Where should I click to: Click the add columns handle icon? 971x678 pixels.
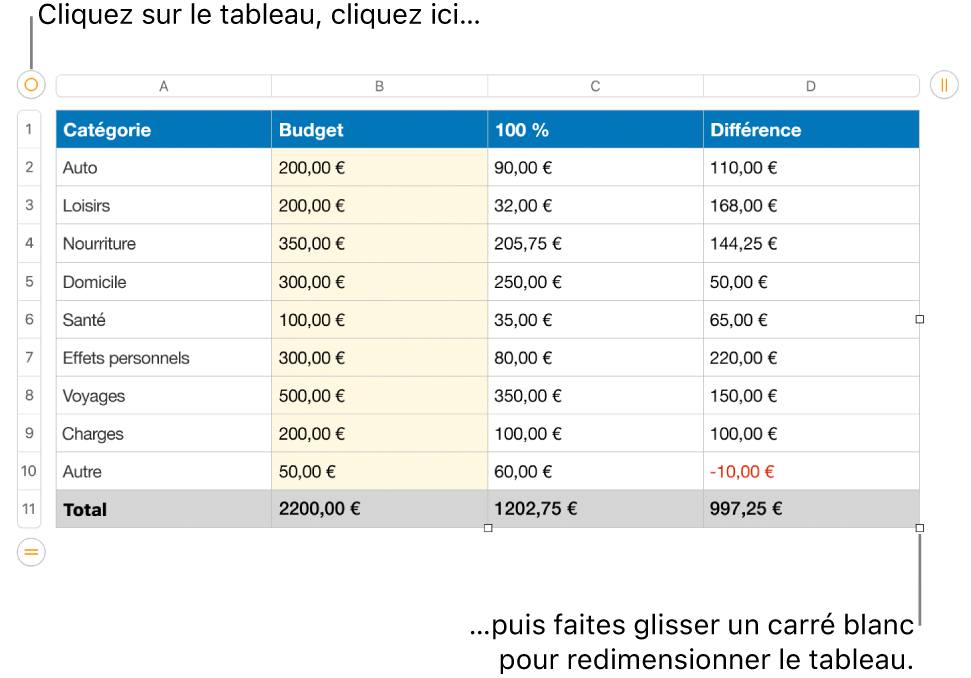click(944, 85)
